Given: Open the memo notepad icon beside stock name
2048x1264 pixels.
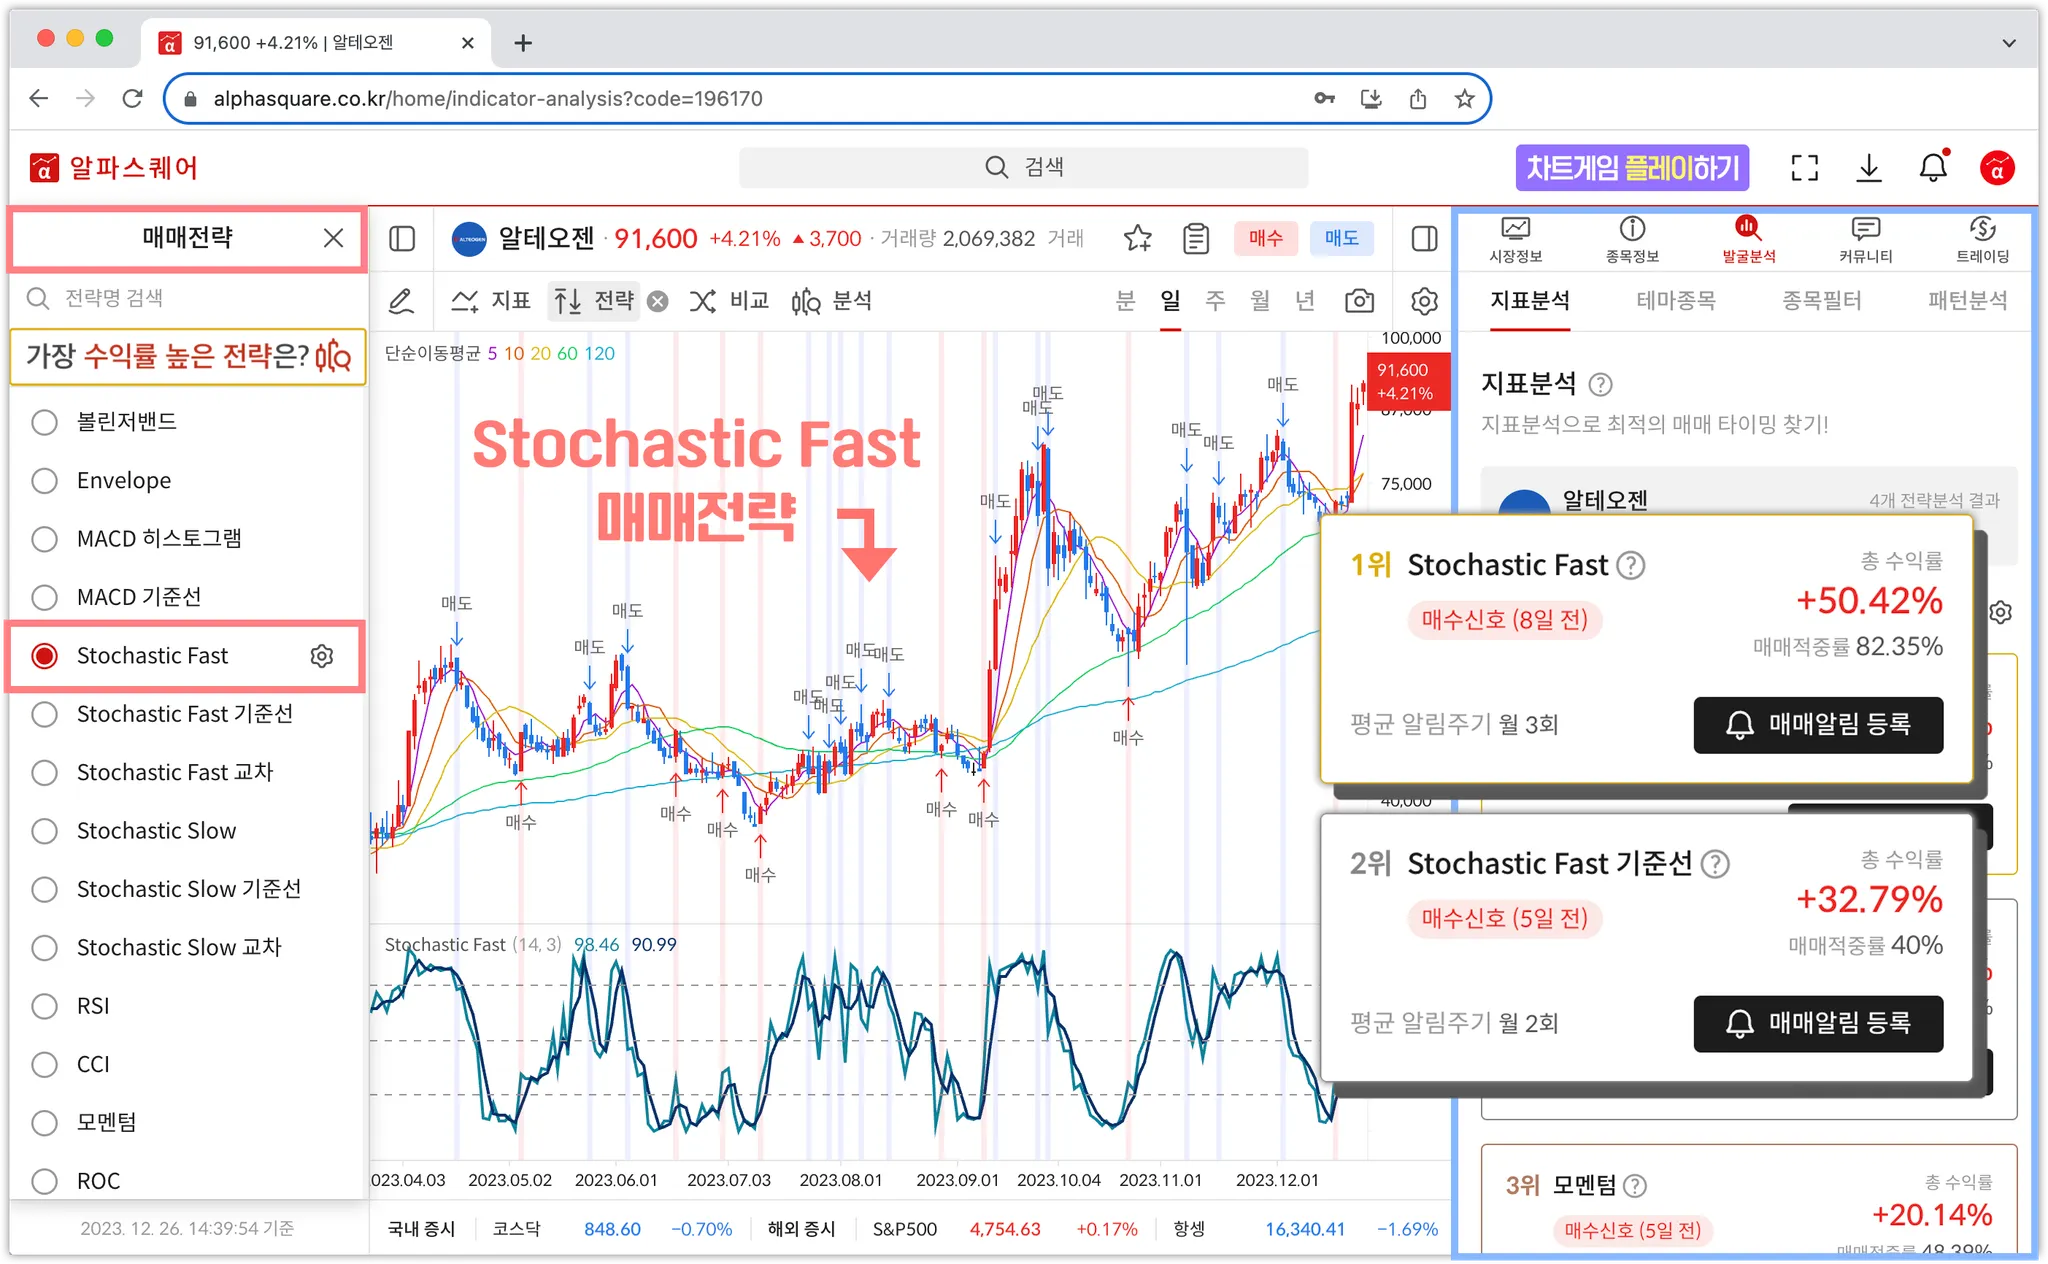Looking at the screenshot, I should (1196, 238).
